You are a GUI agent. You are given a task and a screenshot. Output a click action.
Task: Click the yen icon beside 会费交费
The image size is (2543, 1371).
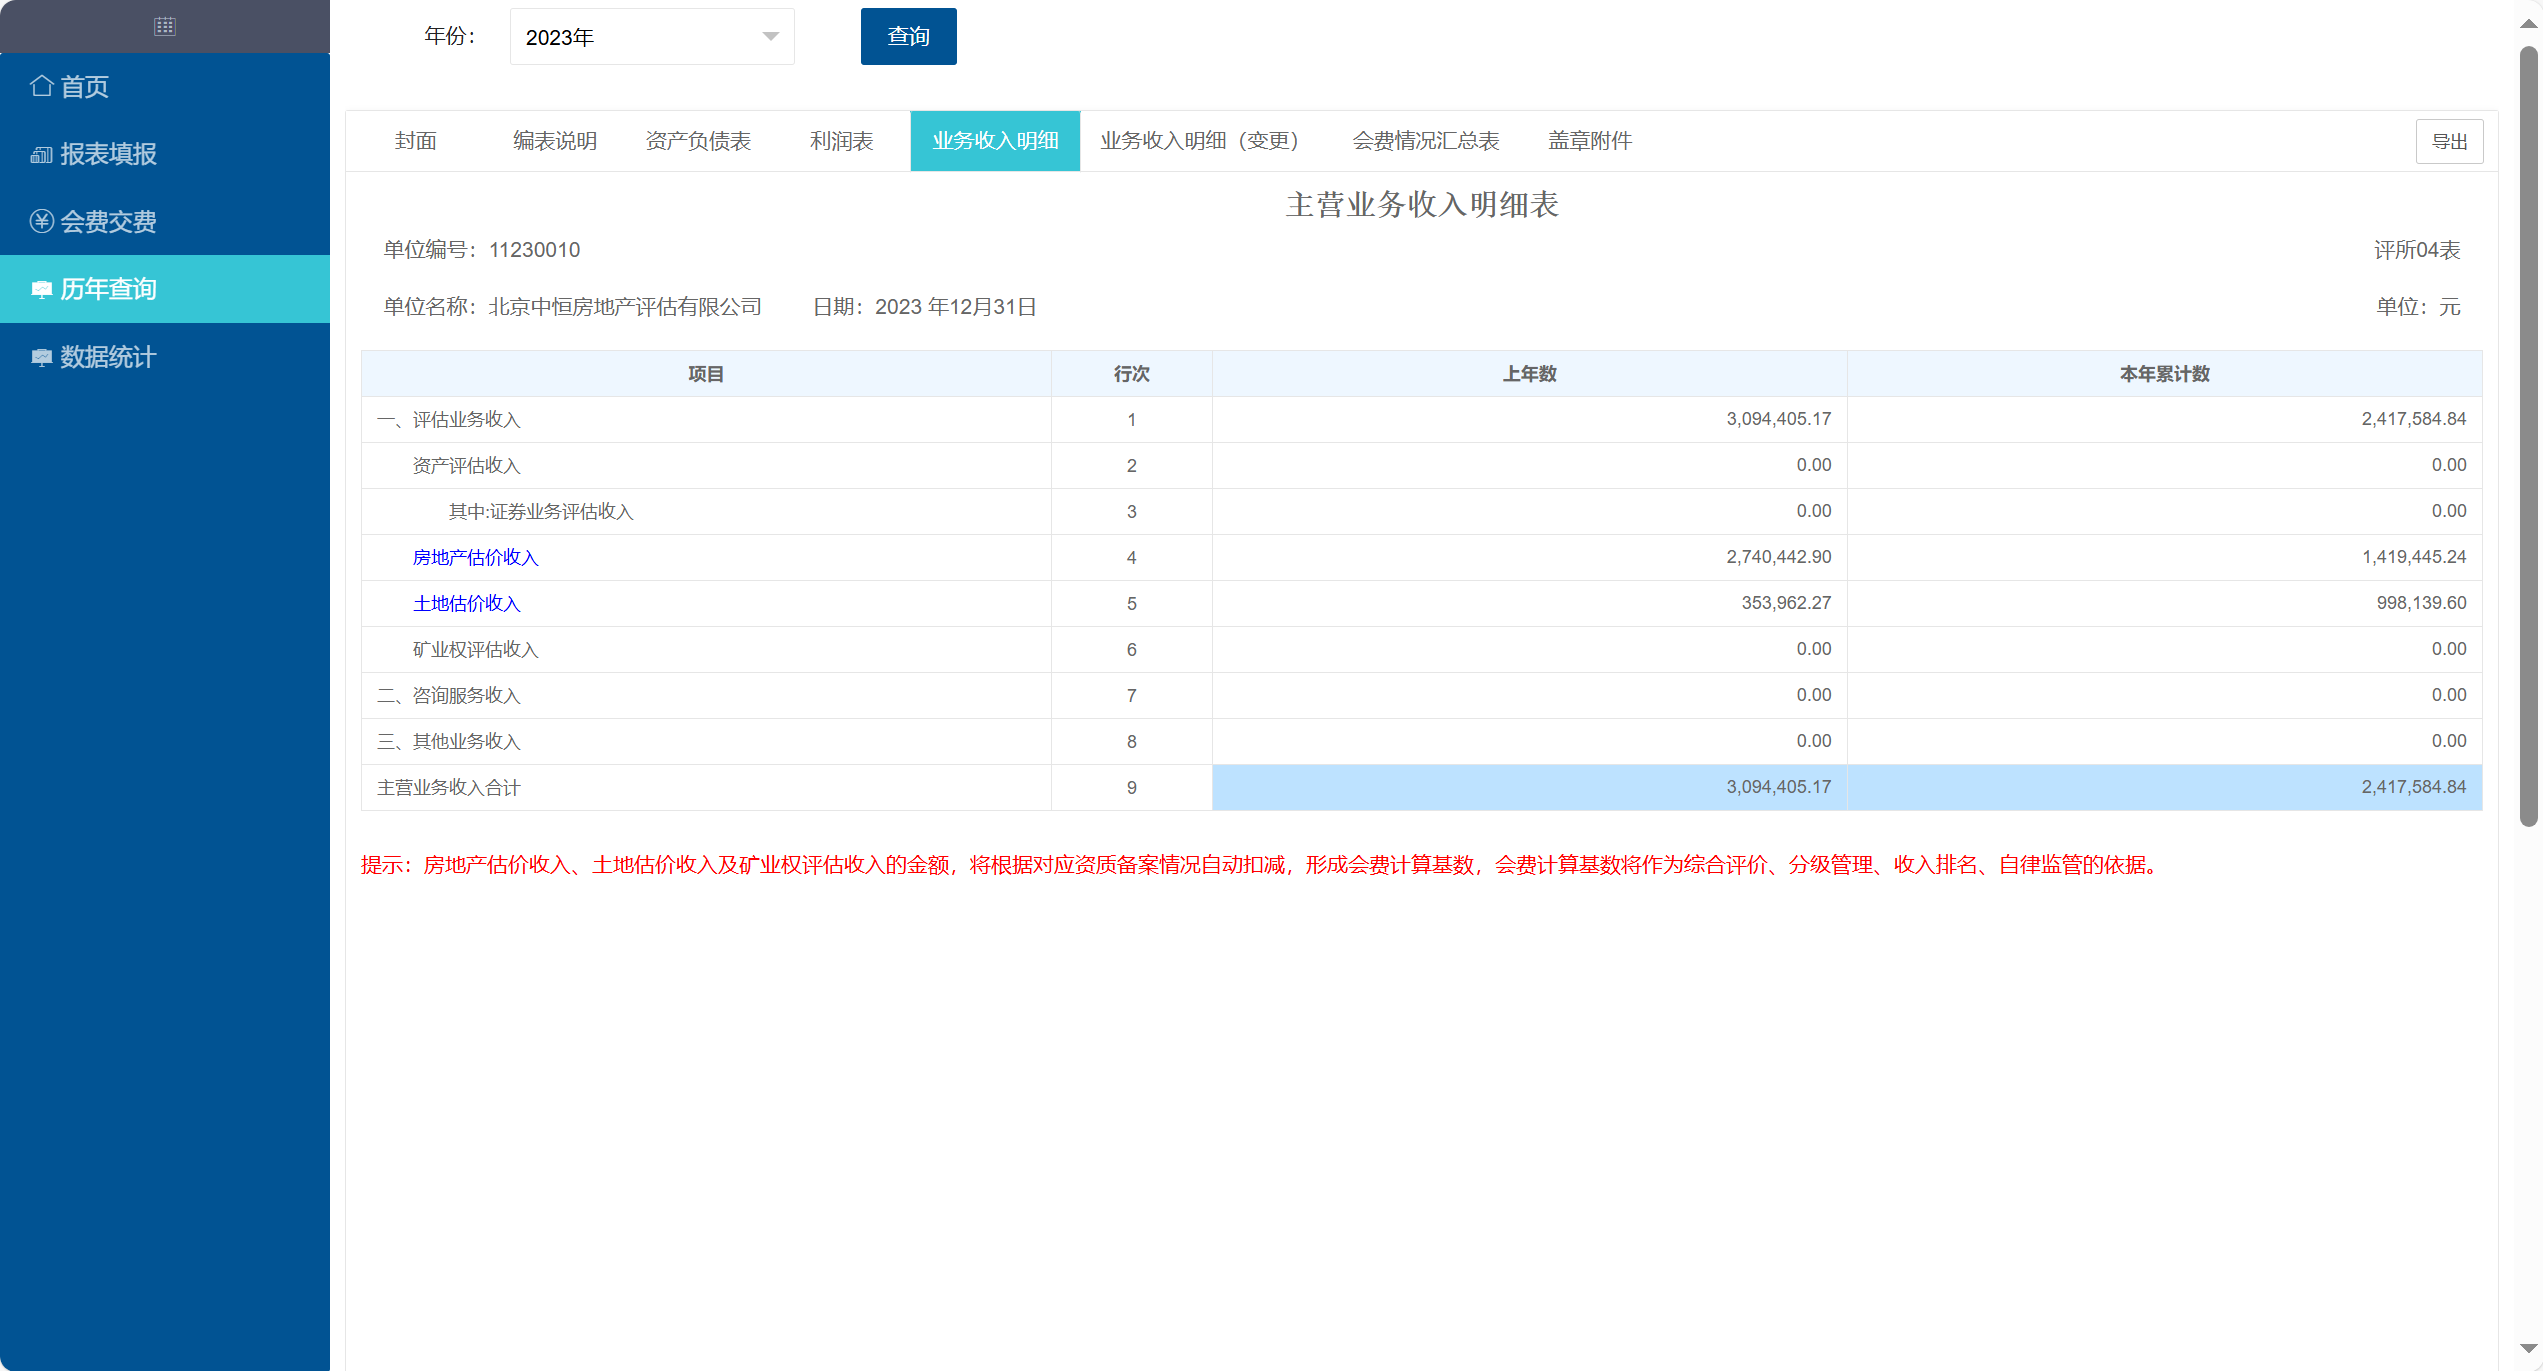41,221
